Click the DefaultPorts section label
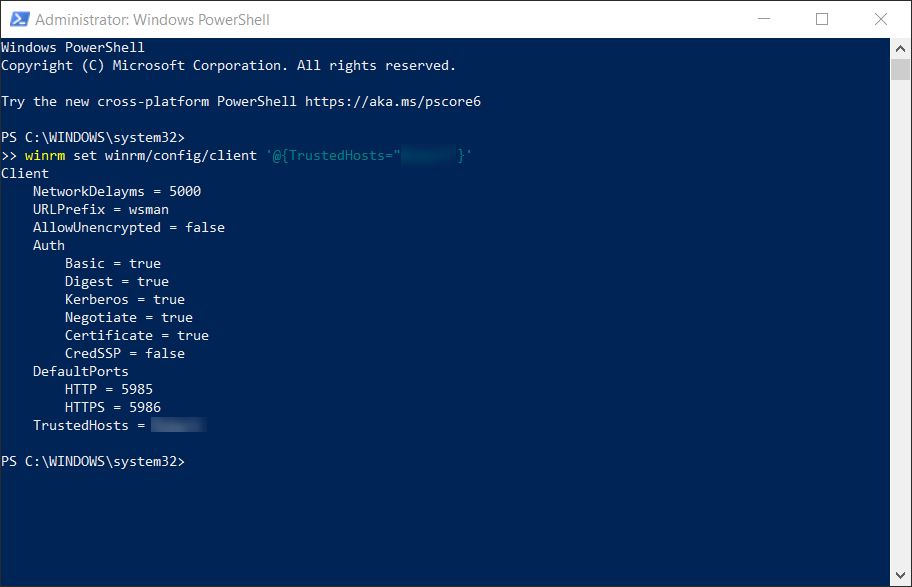Viewport: 912px width, 587px height. [x=80, y=371]
